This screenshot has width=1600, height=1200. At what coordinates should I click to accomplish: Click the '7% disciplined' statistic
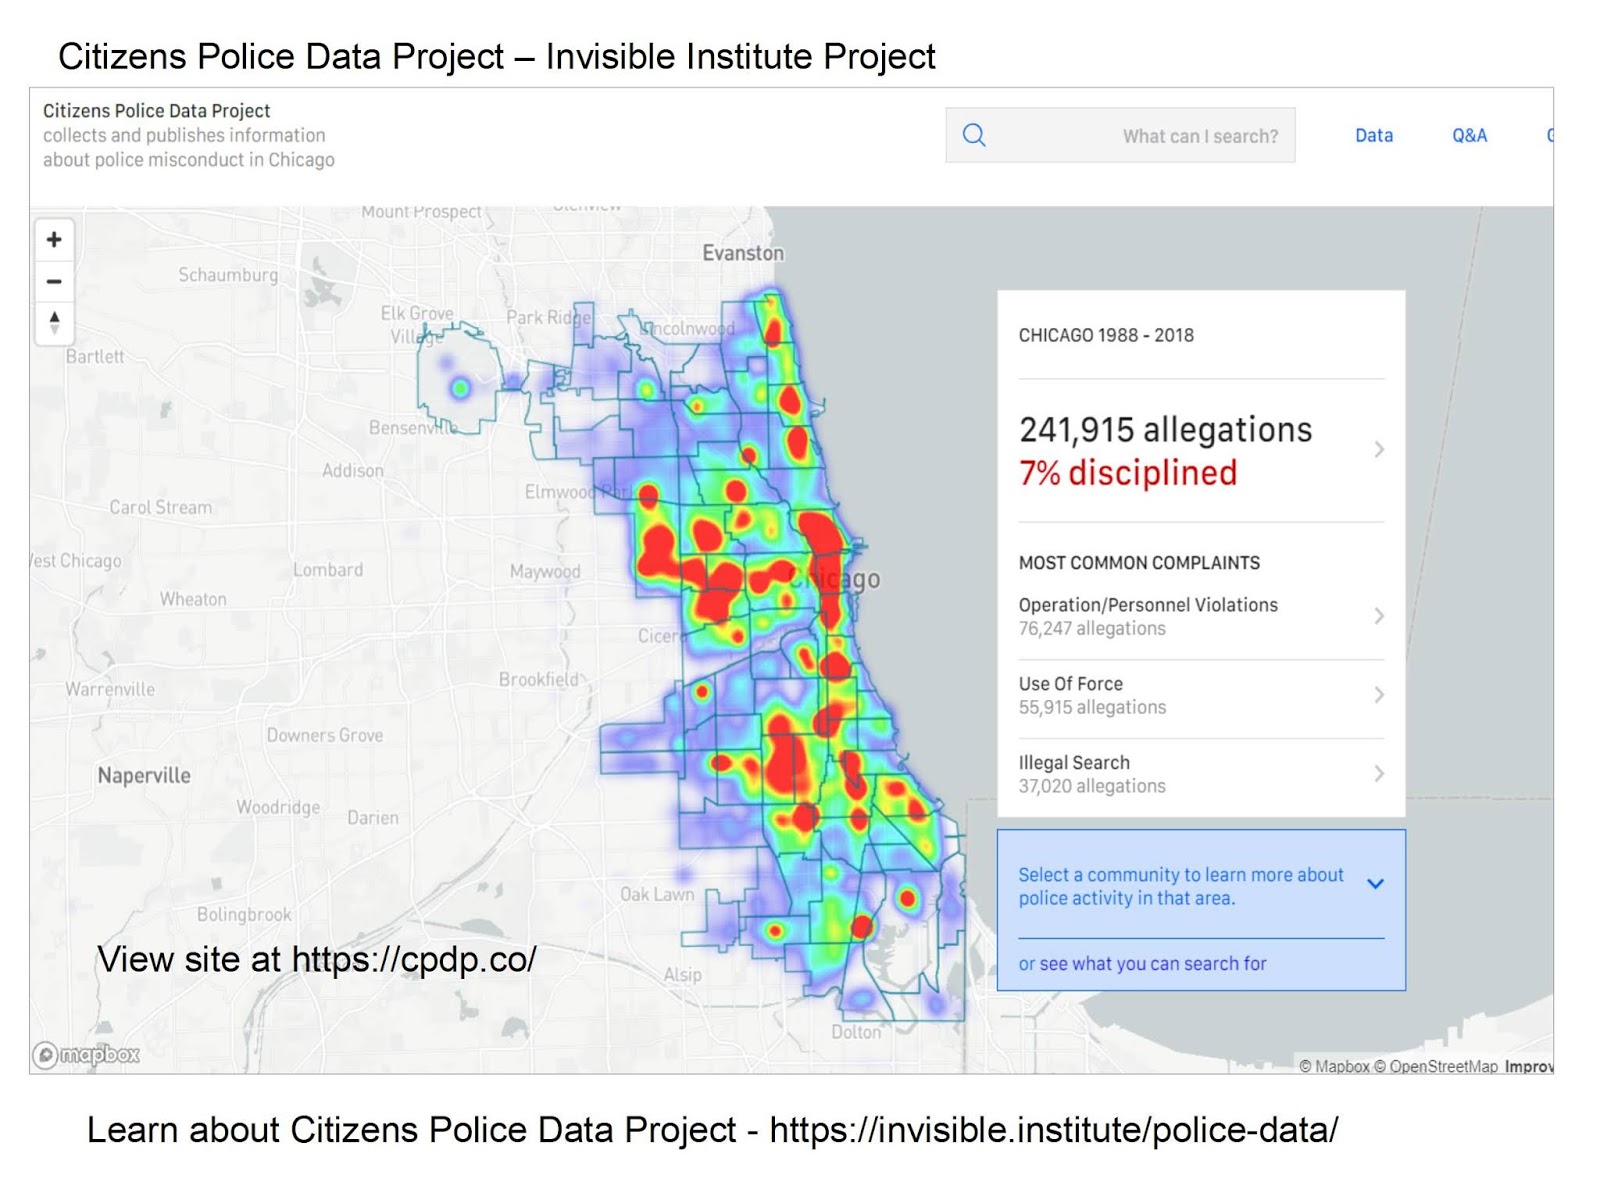click(1128, 473)
